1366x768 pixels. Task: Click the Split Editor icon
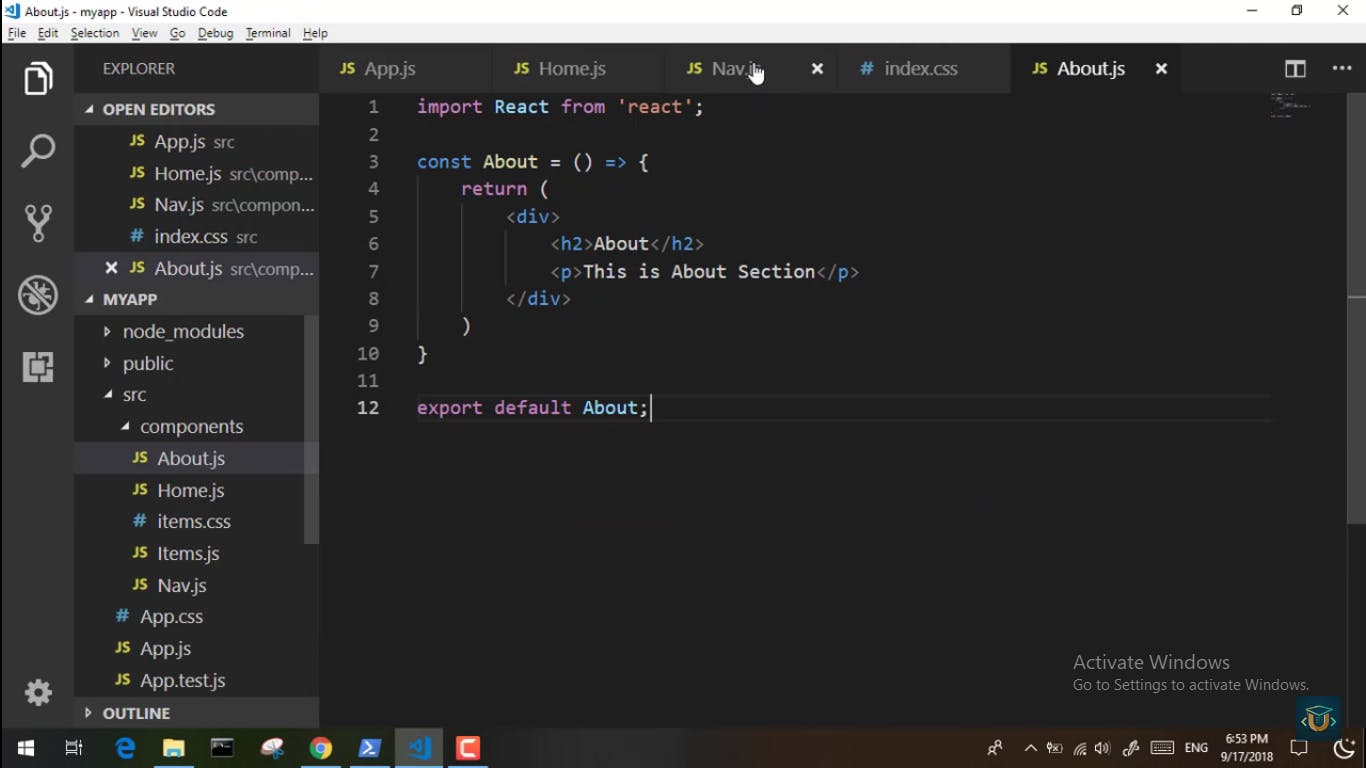(x=1295, y=69)
